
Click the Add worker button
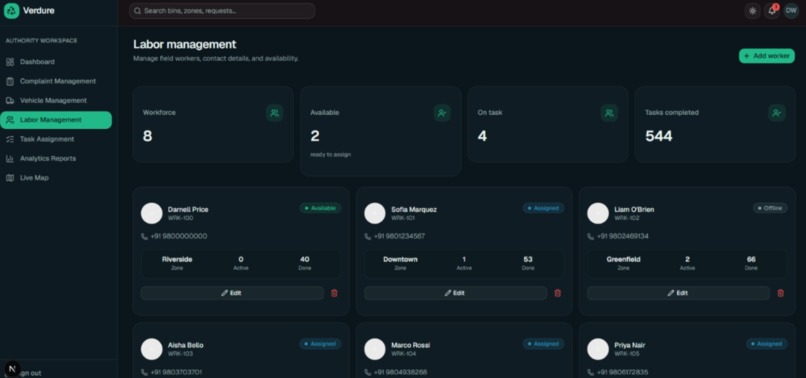[x=766, y=56]
